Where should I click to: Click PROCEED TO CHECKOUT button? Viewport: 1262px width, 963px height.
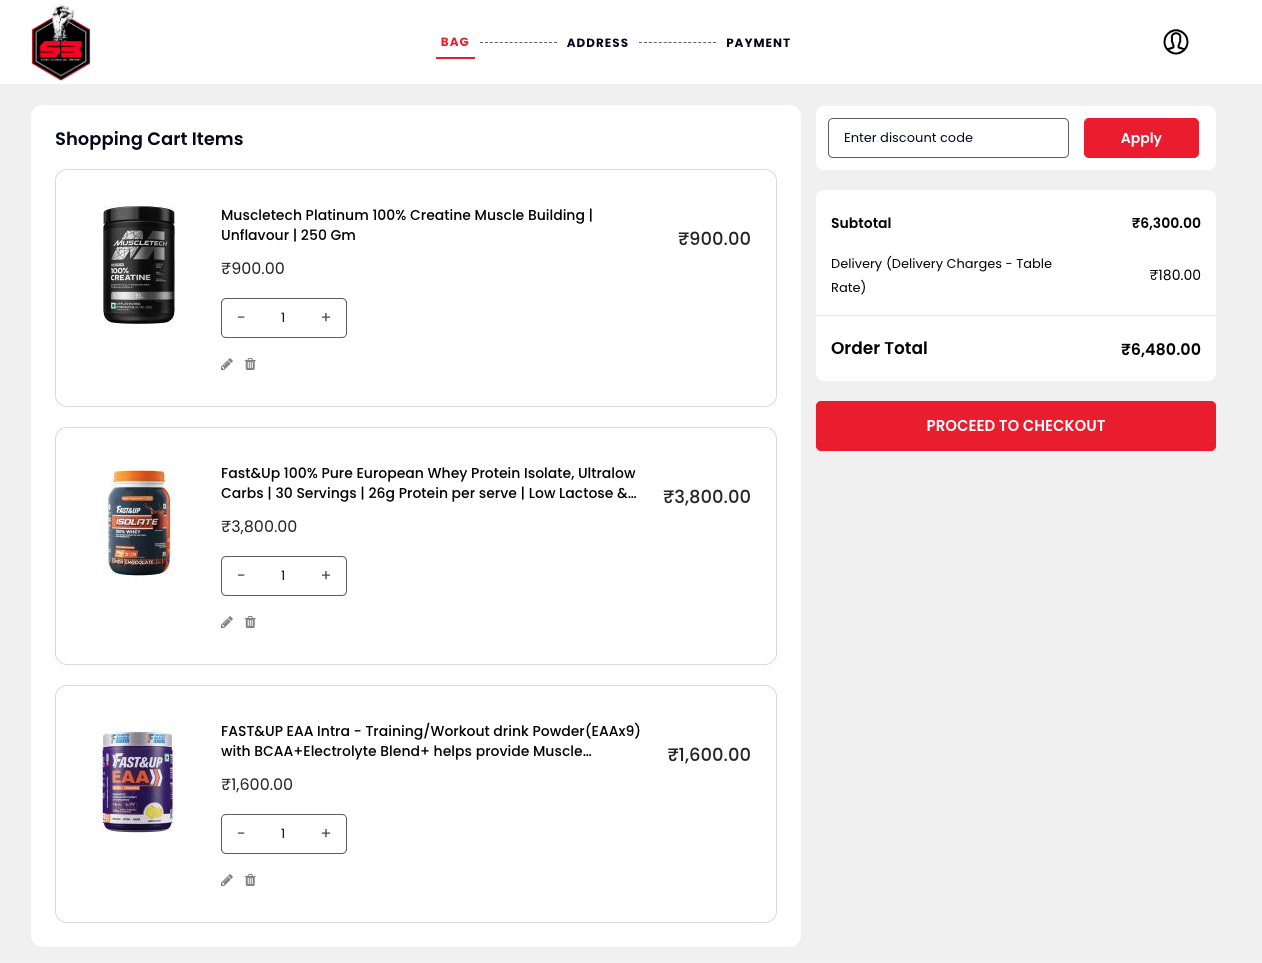(1016, 426)
